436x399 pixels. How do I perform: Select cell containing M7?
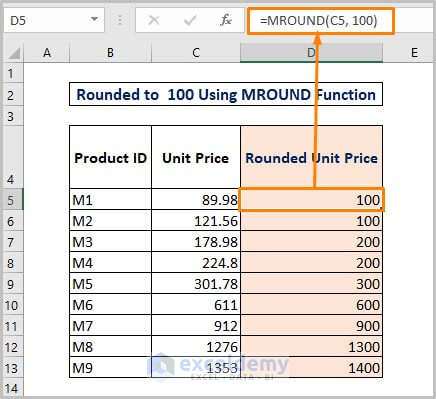click(110, 325)
